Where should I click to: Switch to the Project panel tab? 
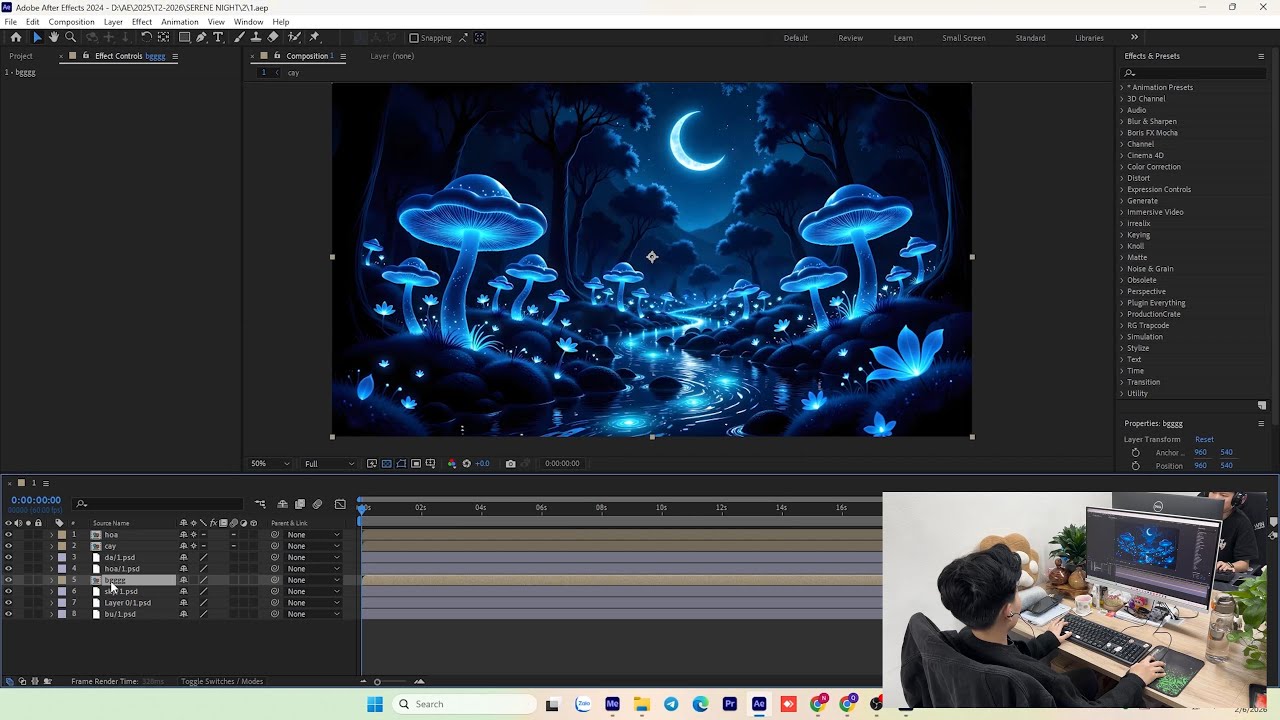21,56
